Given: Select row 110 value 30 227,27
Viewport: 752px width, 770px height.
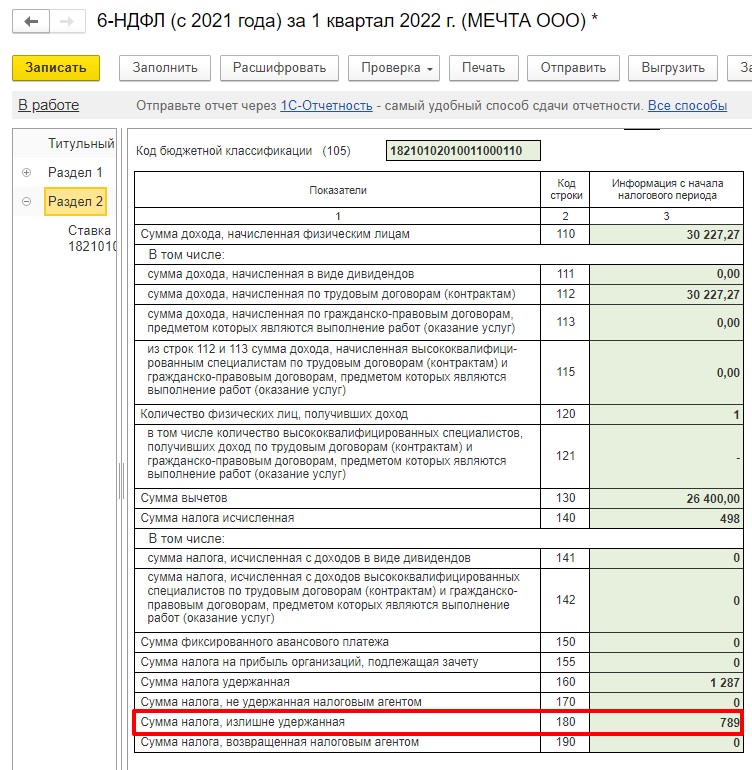Looking at the screenshot, I should [666, 235].
